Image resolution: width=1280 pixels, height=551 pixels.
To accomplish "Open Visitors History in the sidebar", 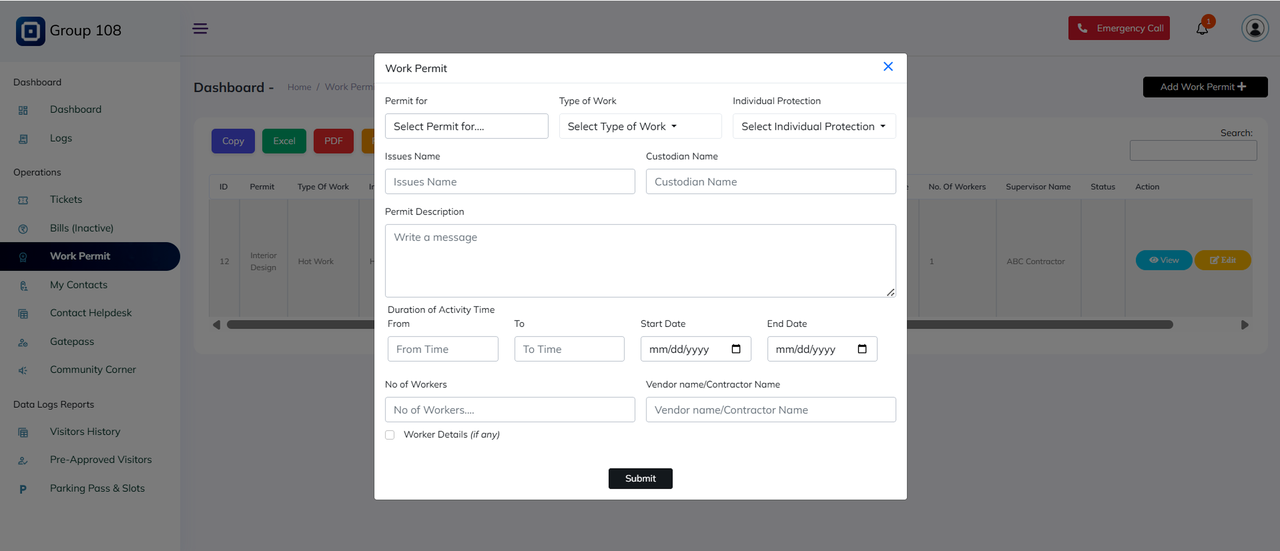I will (85, 432).
